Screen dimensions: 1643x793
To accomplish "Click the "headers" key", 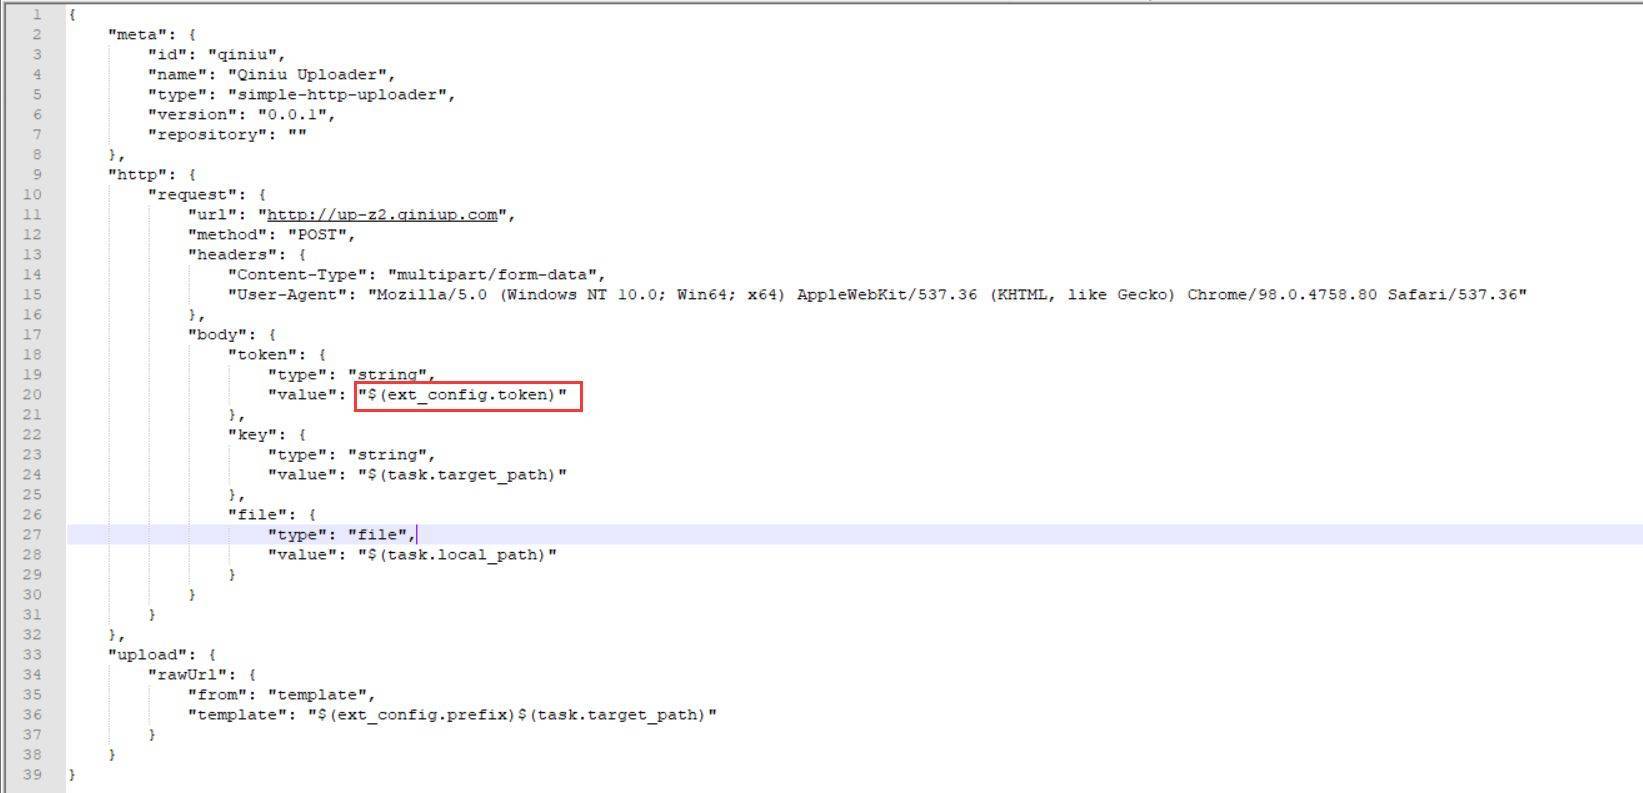I will point(232,255).
